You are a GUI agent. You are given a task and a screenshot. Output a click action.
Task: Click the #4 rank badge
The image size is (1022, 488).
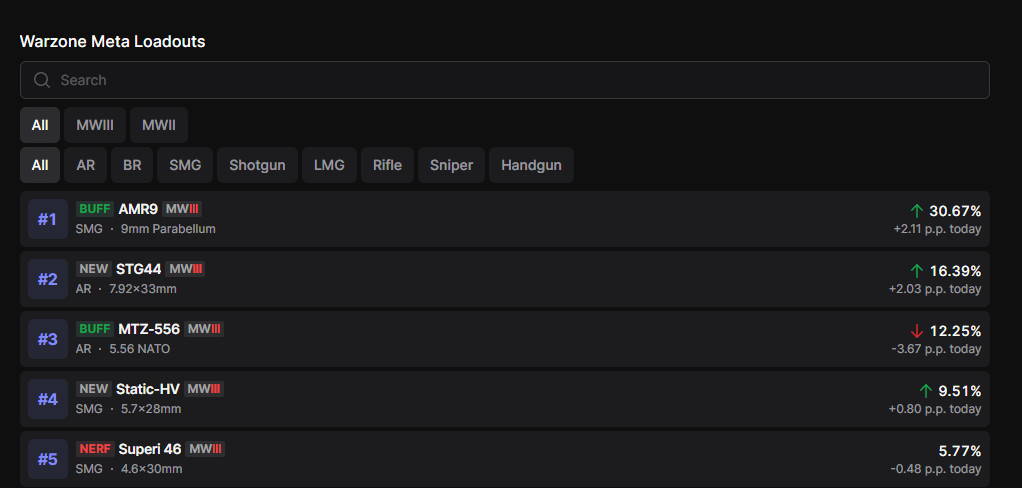coord(48,399)
